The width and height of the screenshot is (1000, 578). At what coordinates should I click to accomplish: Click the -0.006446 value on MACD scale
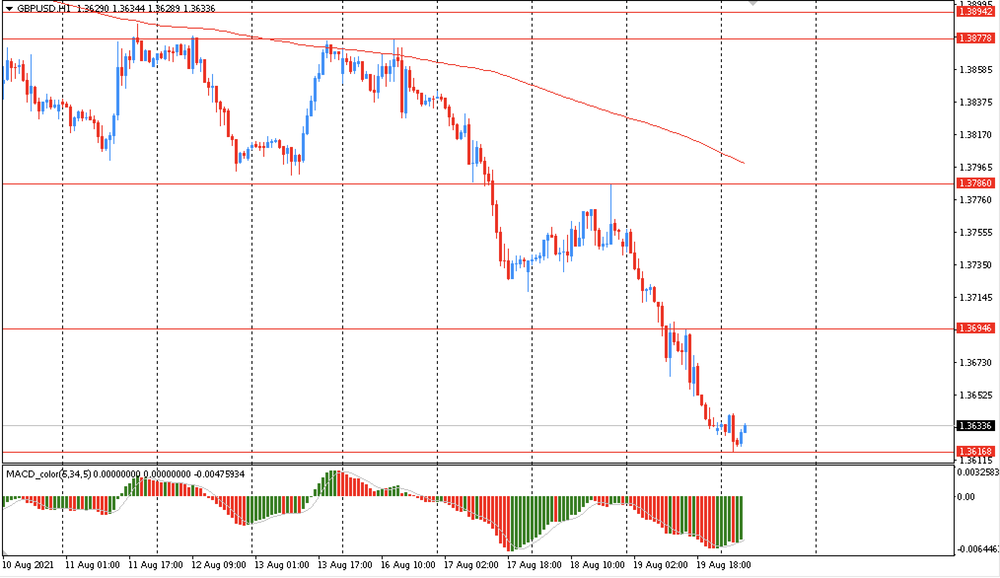(x=978, y=549)
